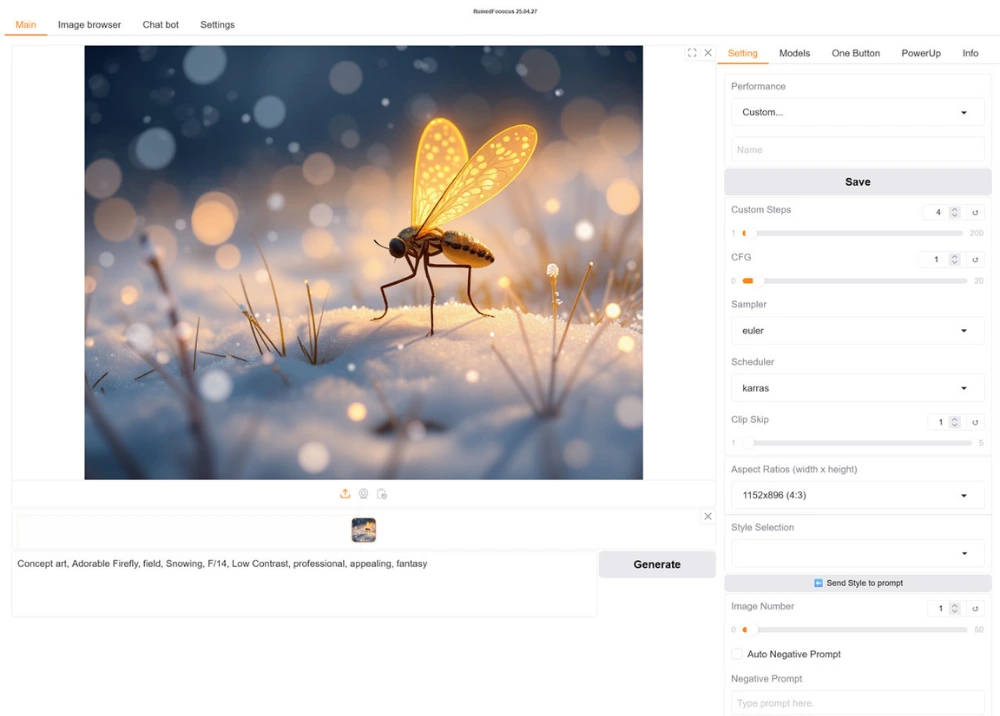
Task: Select the firefly thumbnail in the gallery
Action: pos(364,530)
